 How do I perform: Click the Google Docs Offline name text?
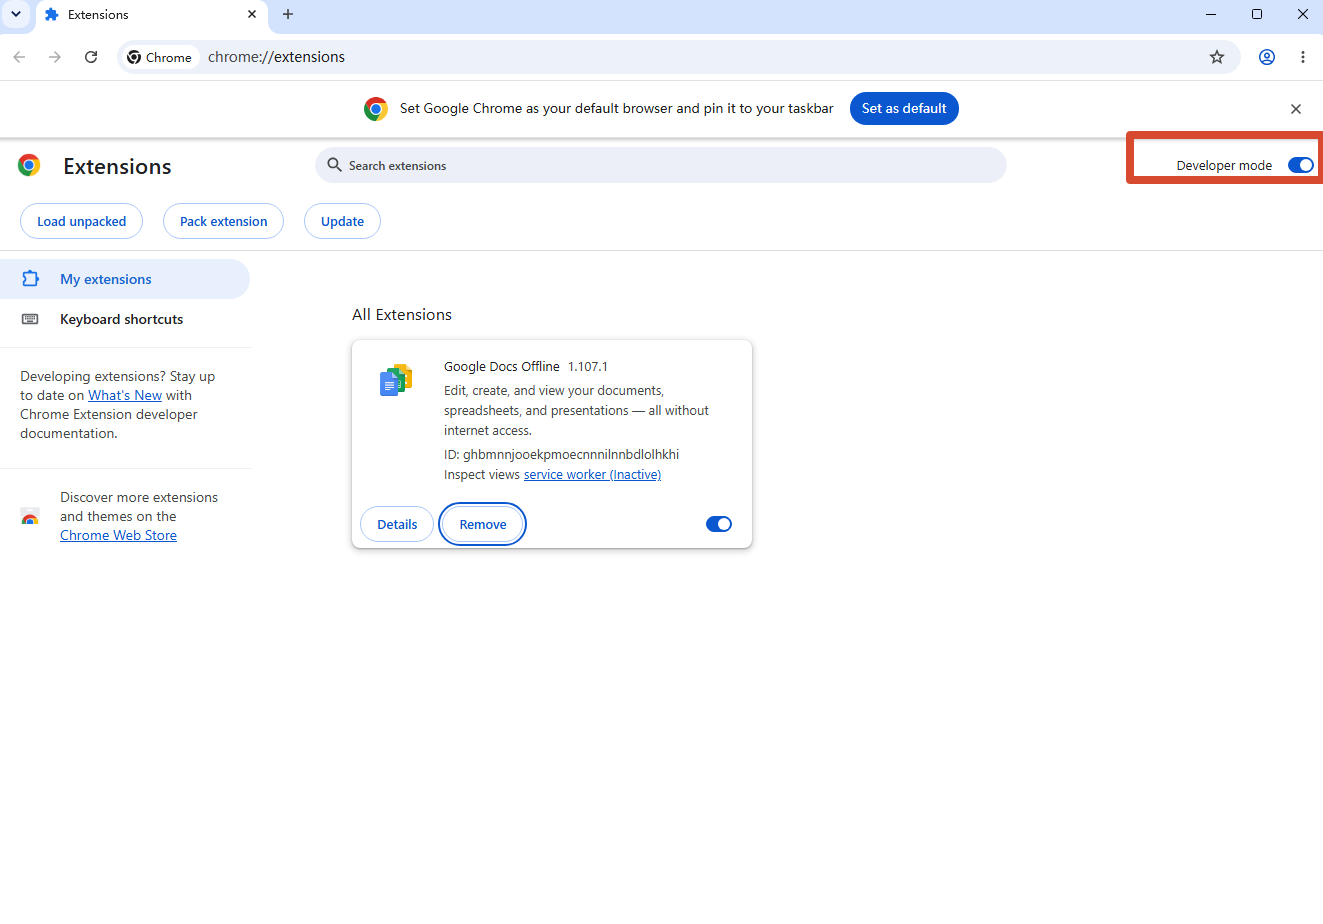(x=502, y=367)
